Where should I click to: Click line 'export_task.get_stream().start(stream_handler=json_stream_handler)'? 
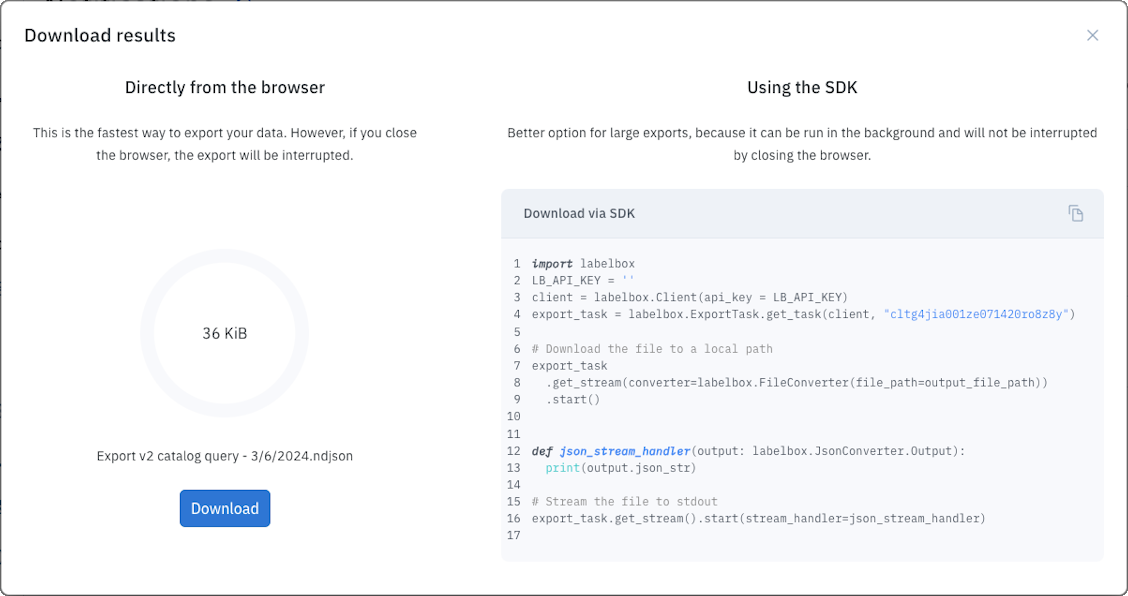(x=758, y=518)
